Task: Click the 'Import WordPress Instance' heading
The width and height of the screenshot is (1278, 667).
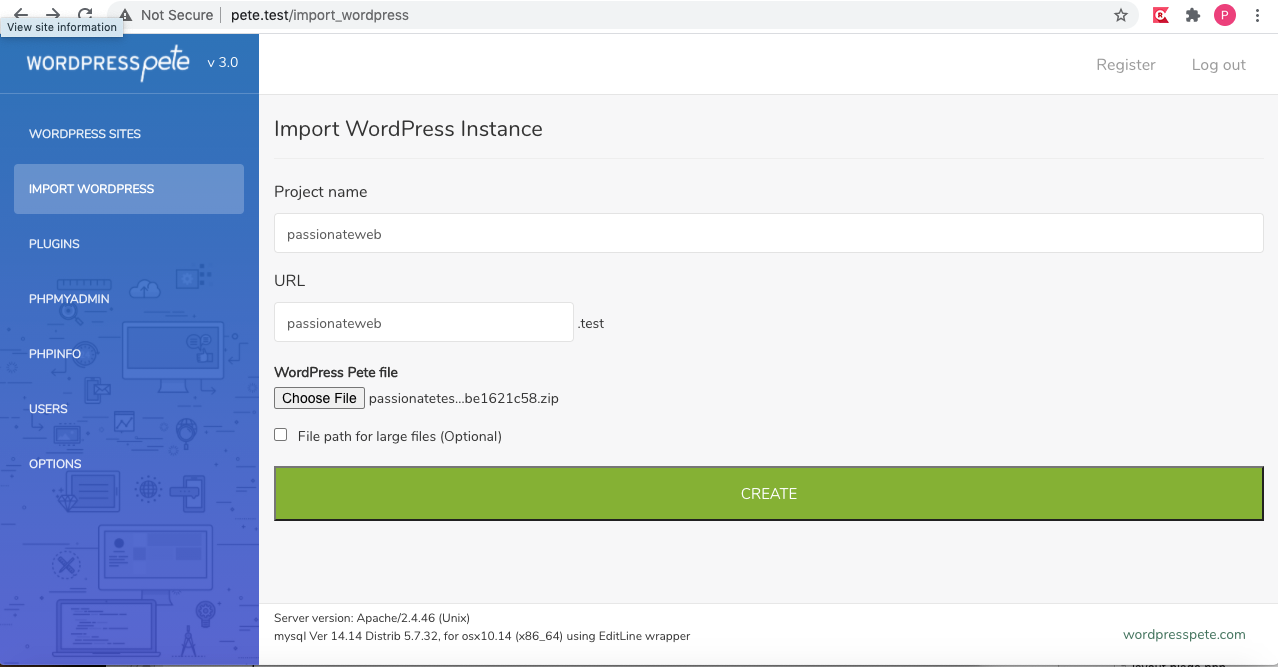Action: [x=408, y=129]
